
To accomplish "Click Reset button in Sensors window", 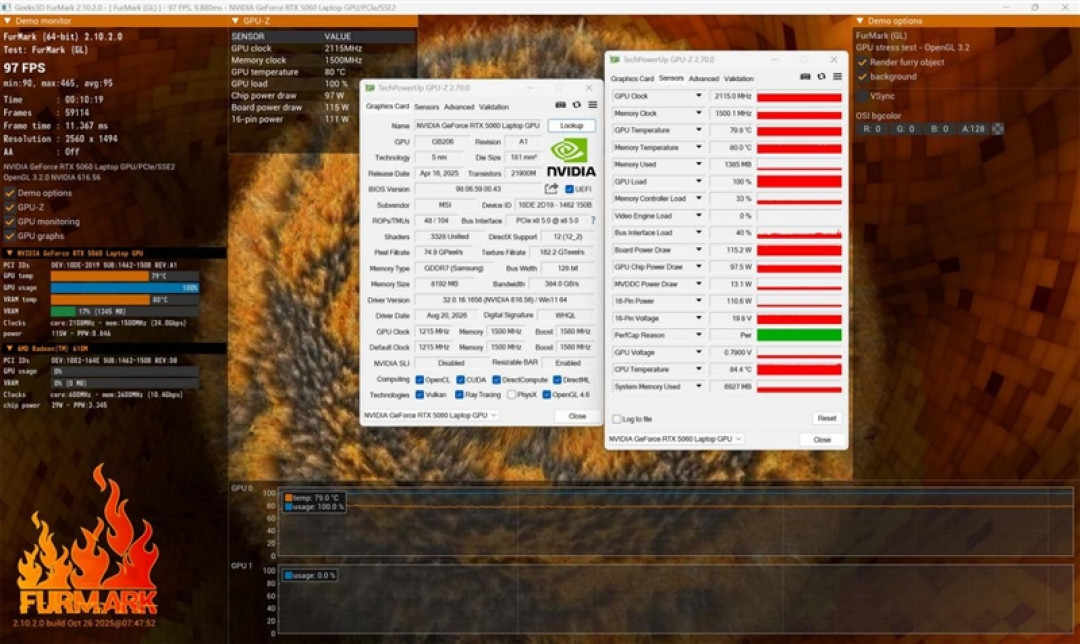I will pyautogui.click(x=827, y=418).
